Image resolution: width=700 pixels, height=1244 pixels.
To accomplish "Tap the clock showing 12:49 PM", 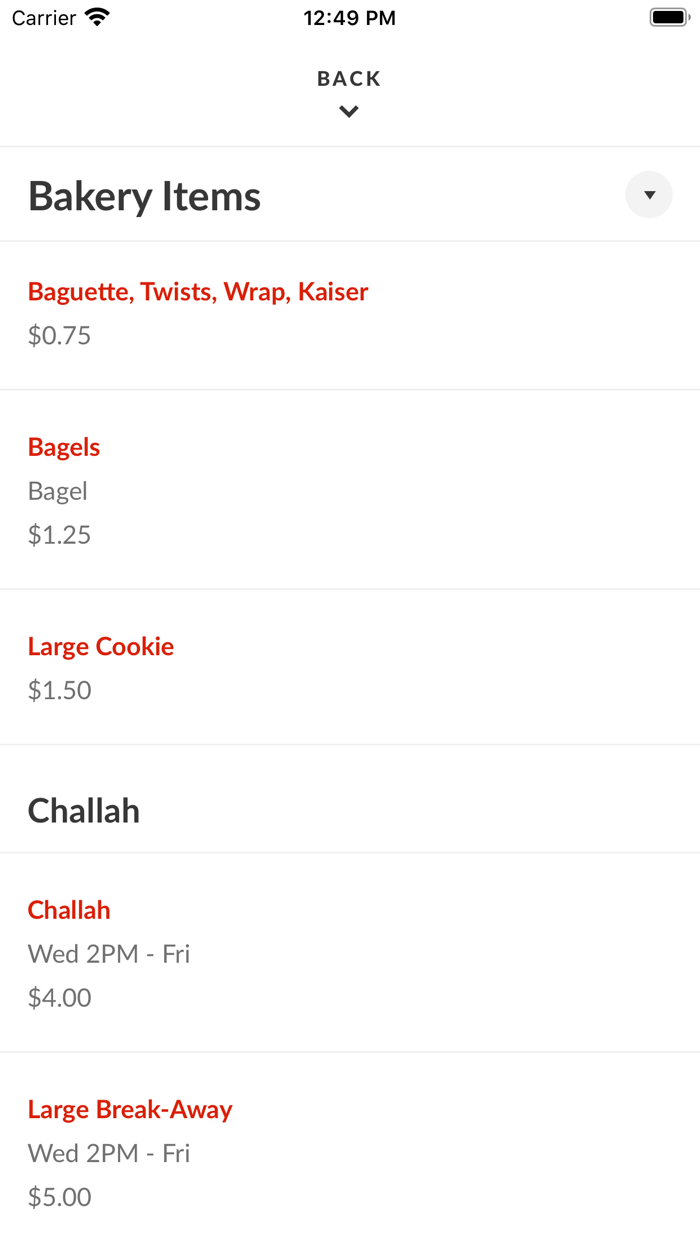I will coord(349,17).
